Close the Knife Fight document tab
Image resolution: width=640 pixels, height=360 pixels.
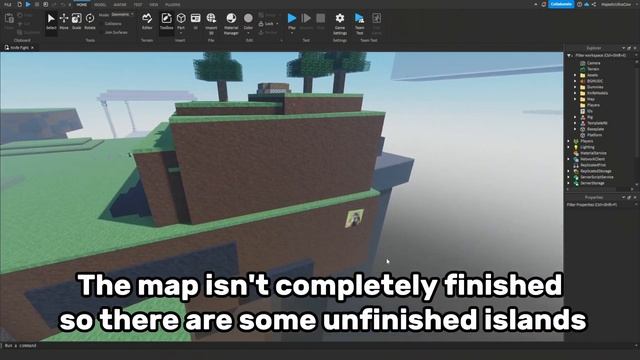pyautogui.click(x=33, y=48)
